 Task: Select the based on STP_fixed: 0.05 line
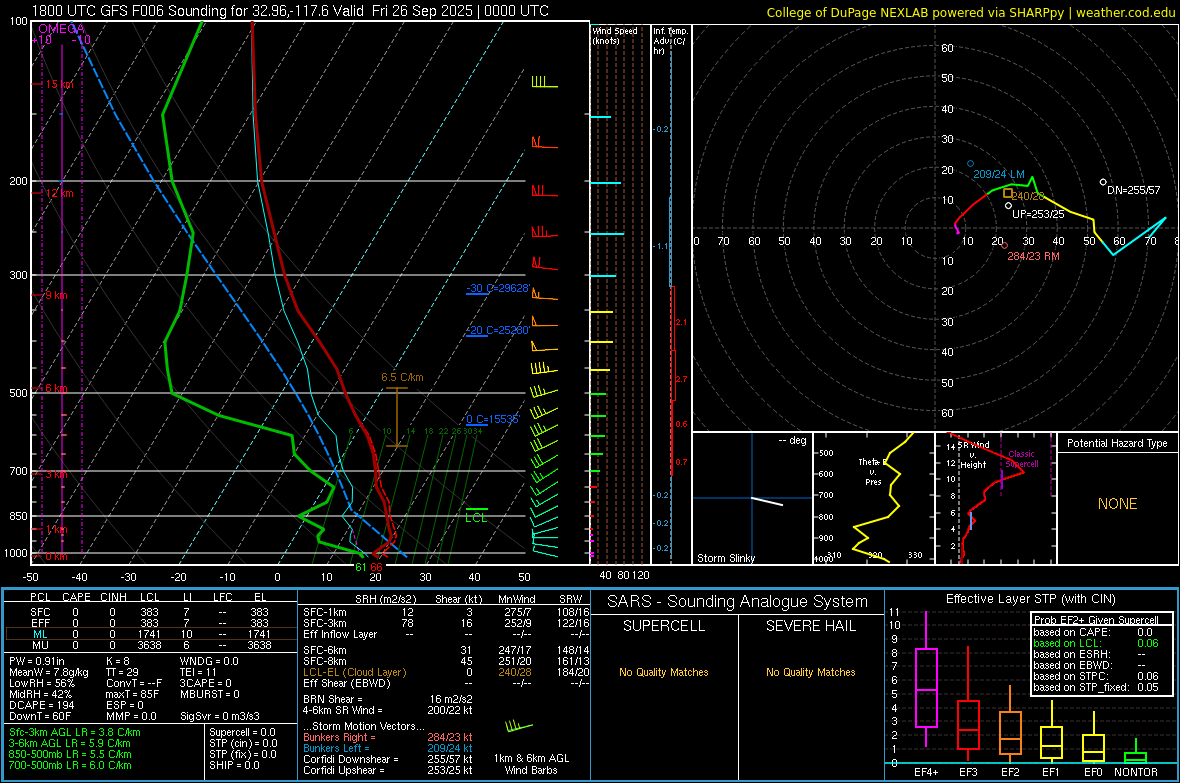pyautogui.click(x=1096, y=687)
